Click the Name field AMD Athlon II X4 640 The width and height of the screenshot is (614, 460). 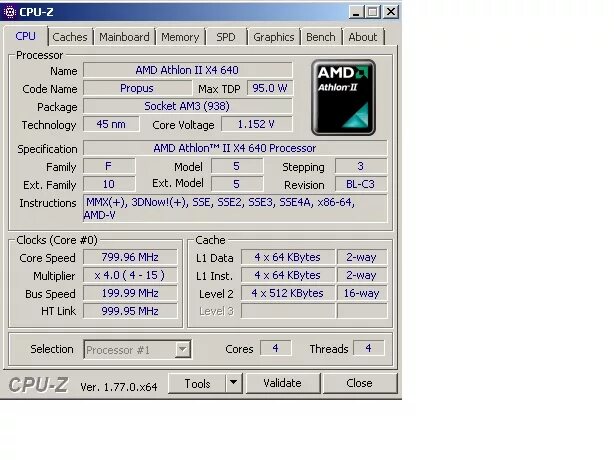[x=188, y=70]
